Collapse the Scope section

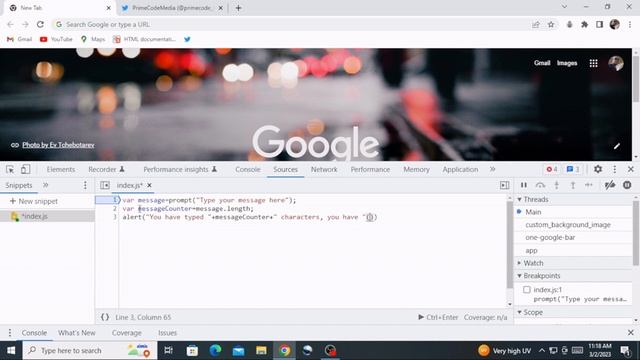(520, 312)
